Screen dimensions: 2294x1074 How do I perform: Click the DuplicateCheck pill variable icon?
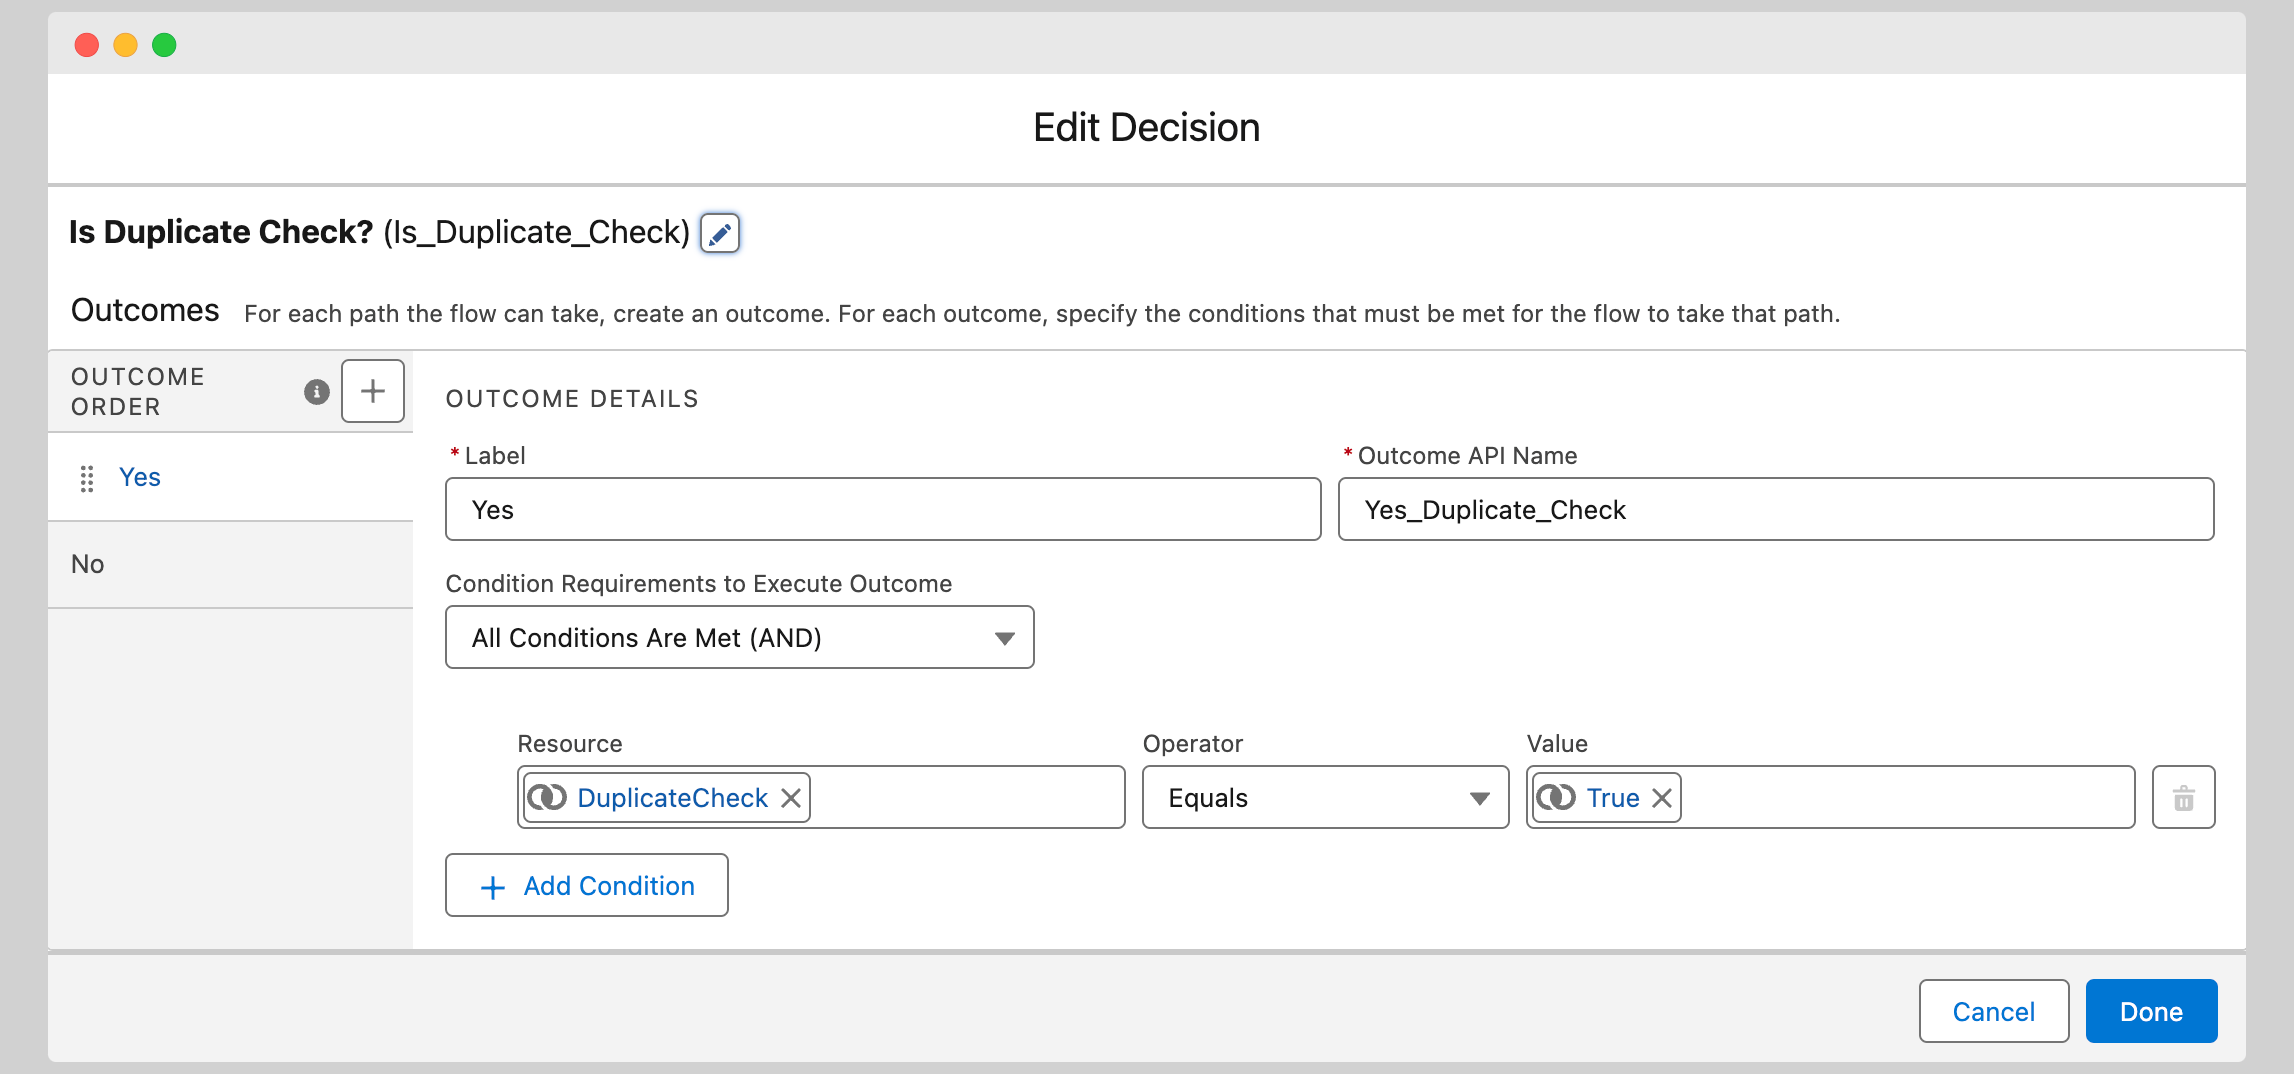pos(547,798)
